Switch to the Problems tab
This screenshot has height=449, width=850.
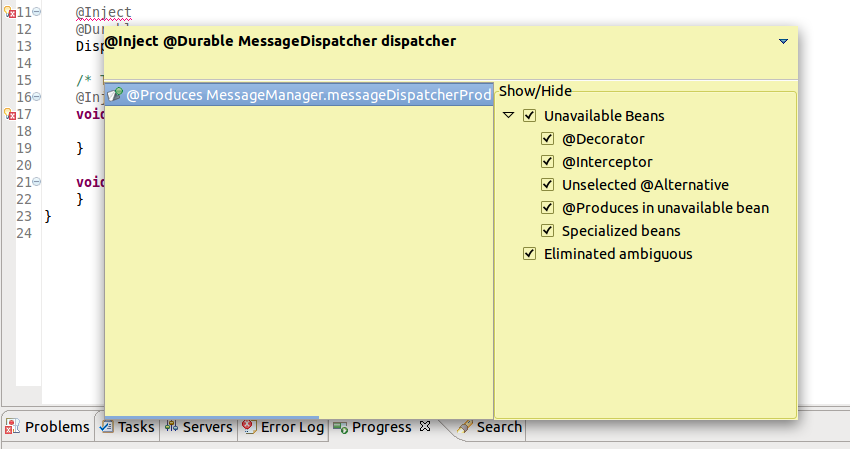pyautogui.click(x=47, y=427)
